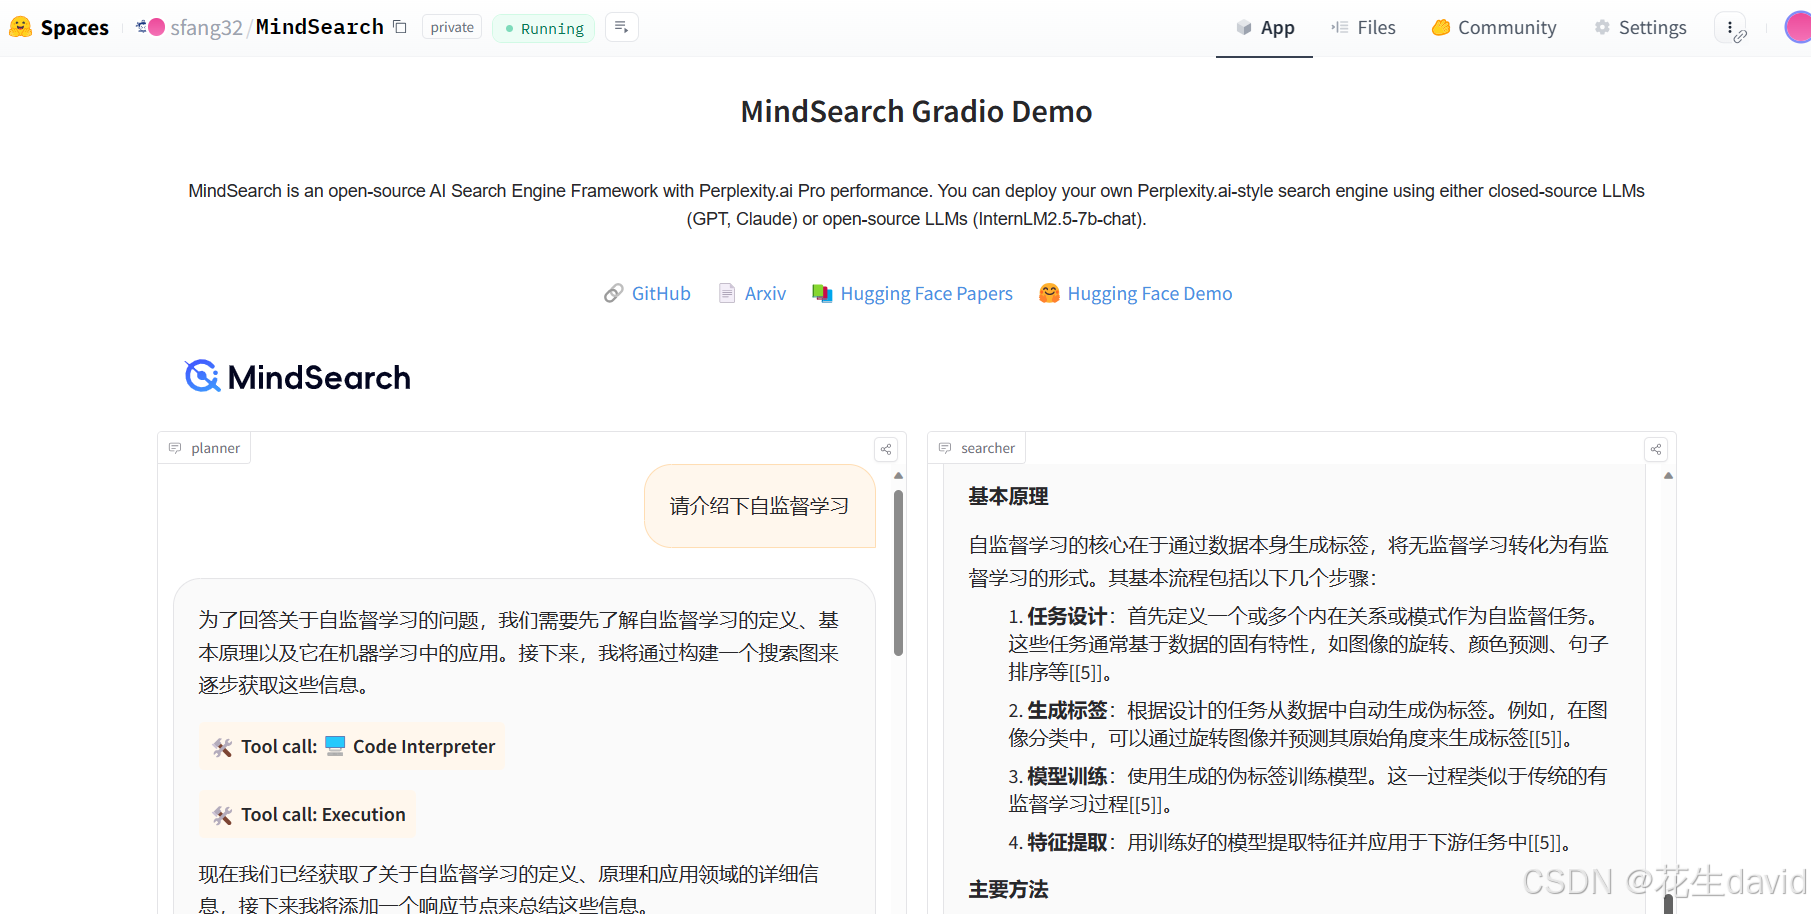
Task: Click the Spaces logo icon
Action: [20, 27]
